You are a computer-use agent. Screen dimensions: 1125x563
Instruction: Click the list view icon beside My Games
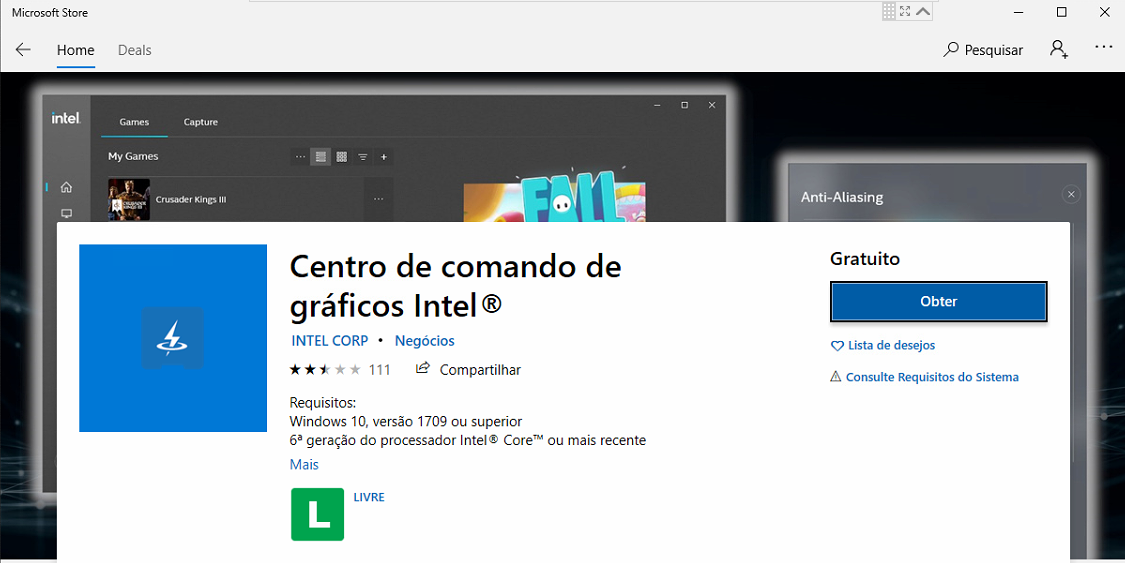[321, 156]
